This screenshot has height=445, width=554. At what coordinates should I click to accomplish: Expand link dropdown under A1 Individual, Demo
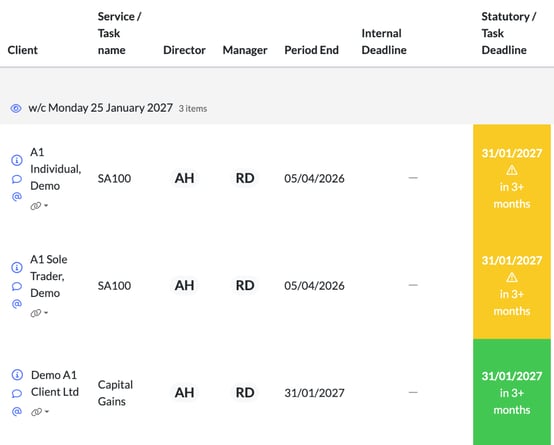coord(39,206)
